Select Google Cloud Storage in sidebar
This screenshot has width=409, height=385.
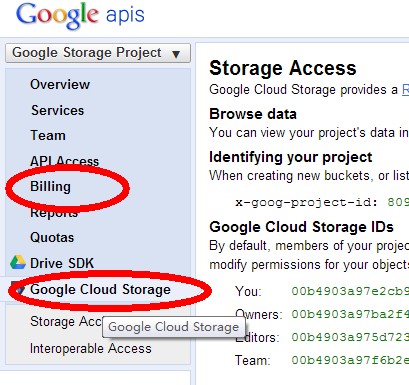coord(100,289)
